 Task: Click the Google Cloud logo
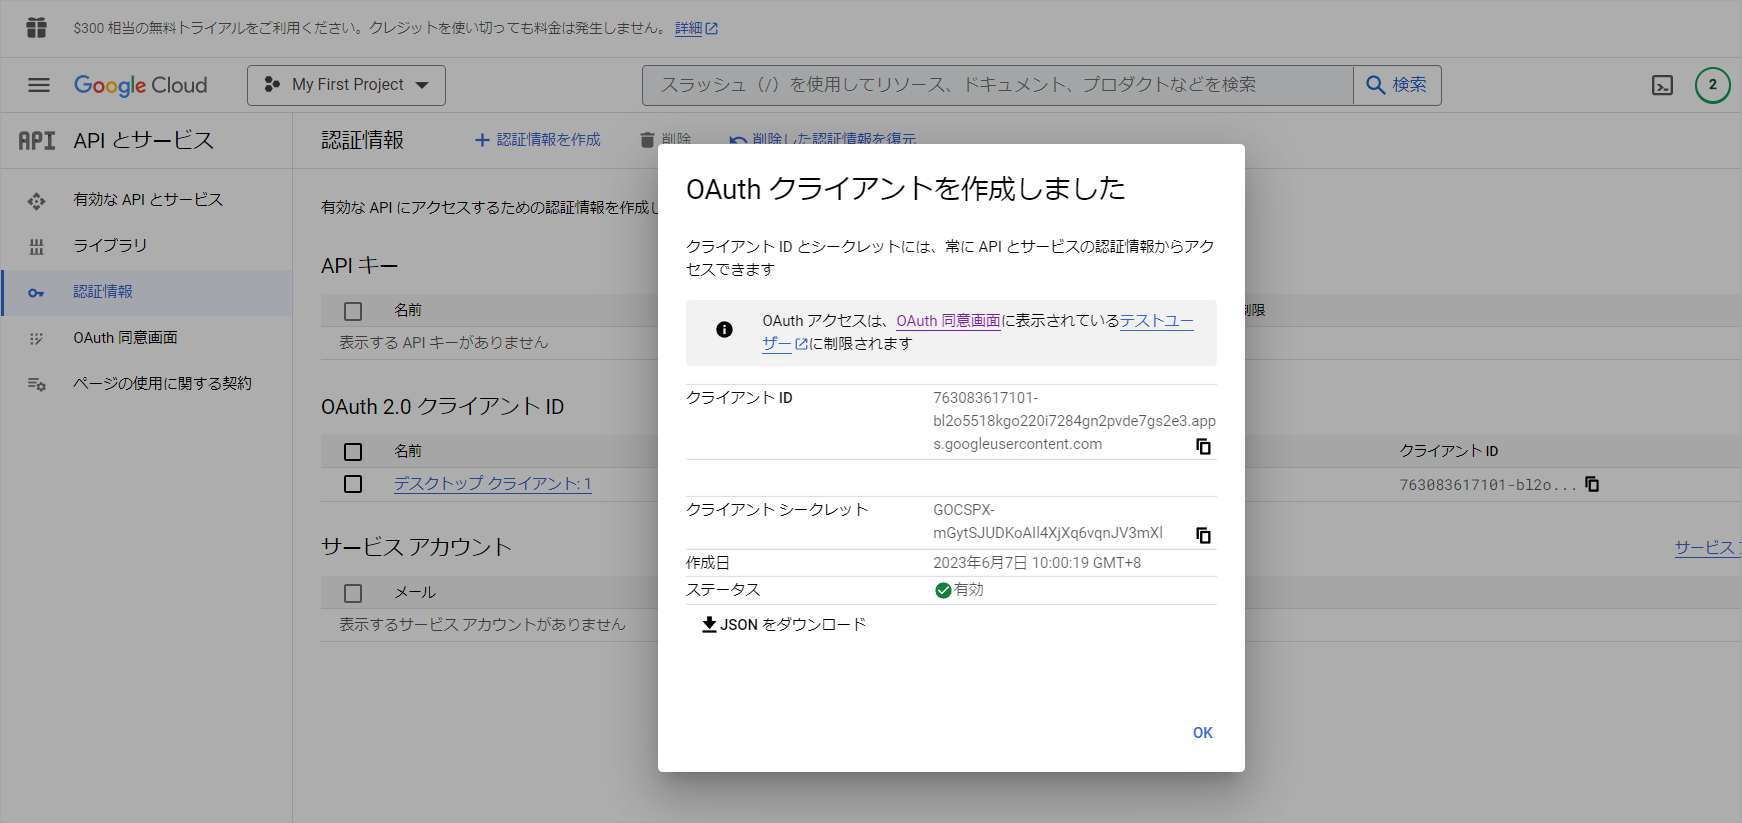140,85
